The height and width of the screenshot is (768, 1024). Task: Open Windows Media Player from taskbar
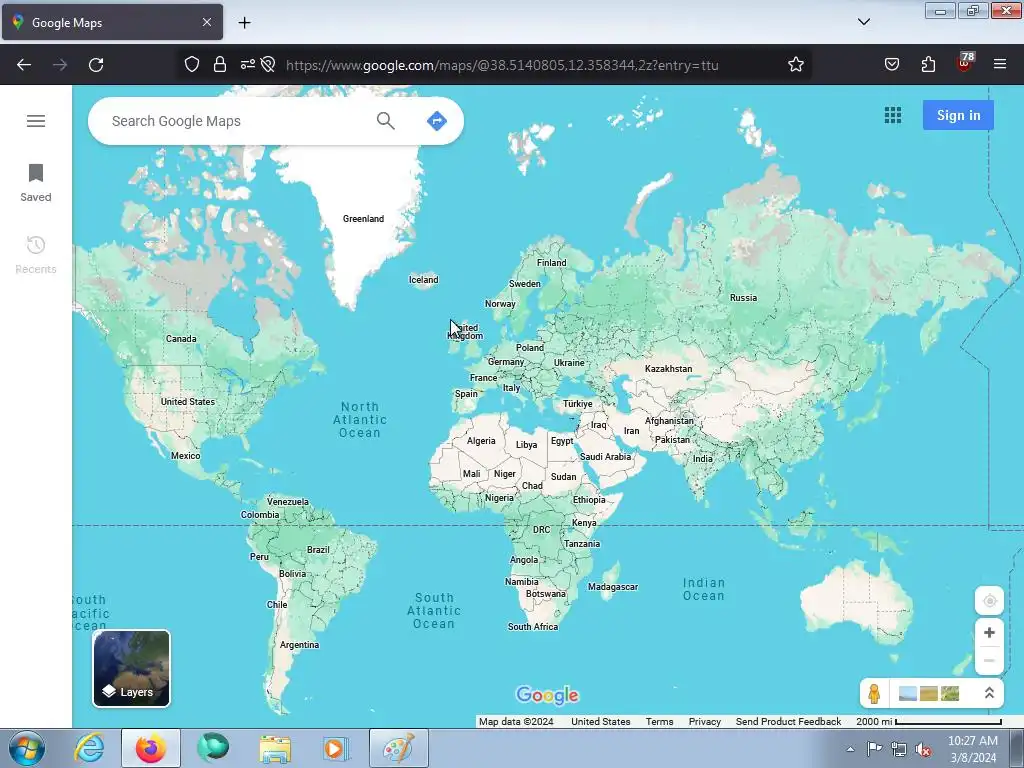point(335,748)
